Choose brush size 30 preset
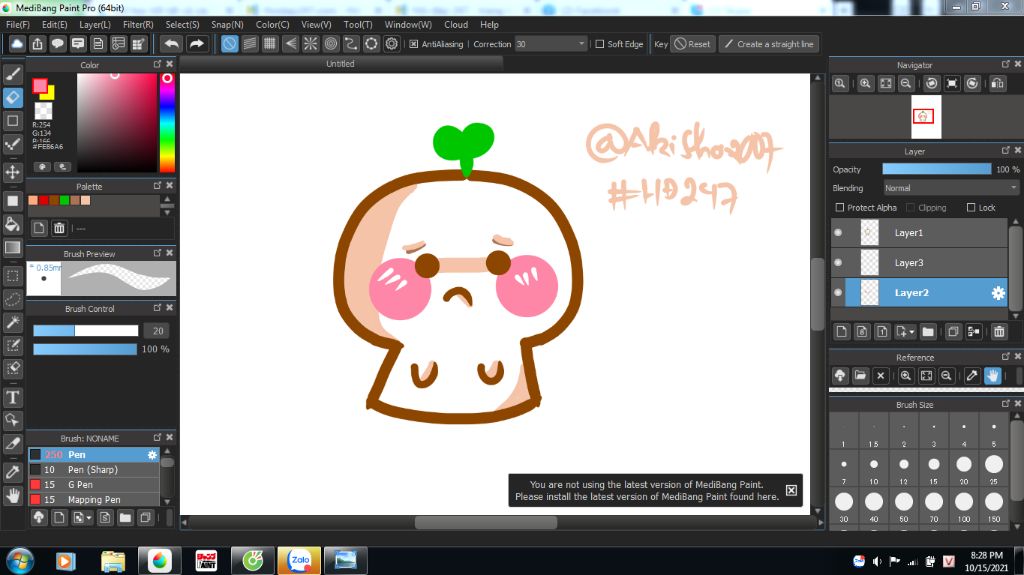1024x575 pixels. point(844,504)
